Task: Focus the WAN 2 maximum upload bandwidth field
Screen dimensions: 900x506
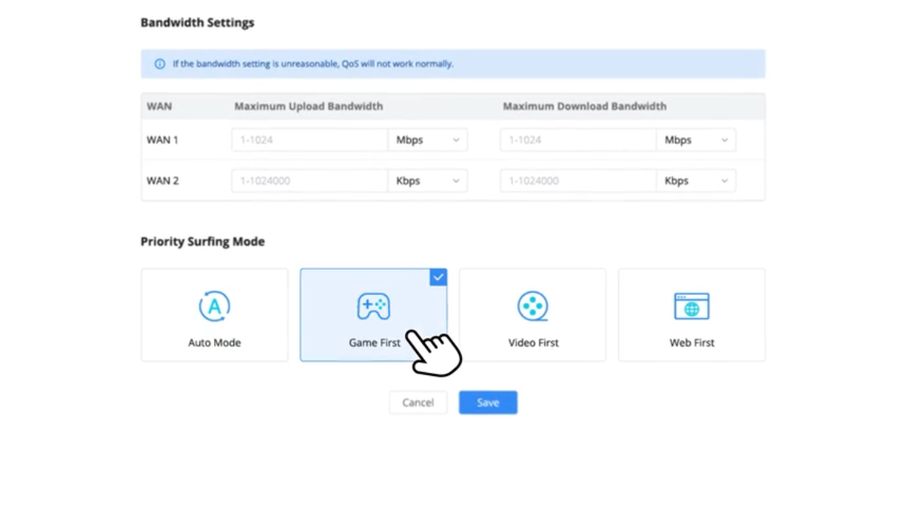Action: tap(310, 181)
